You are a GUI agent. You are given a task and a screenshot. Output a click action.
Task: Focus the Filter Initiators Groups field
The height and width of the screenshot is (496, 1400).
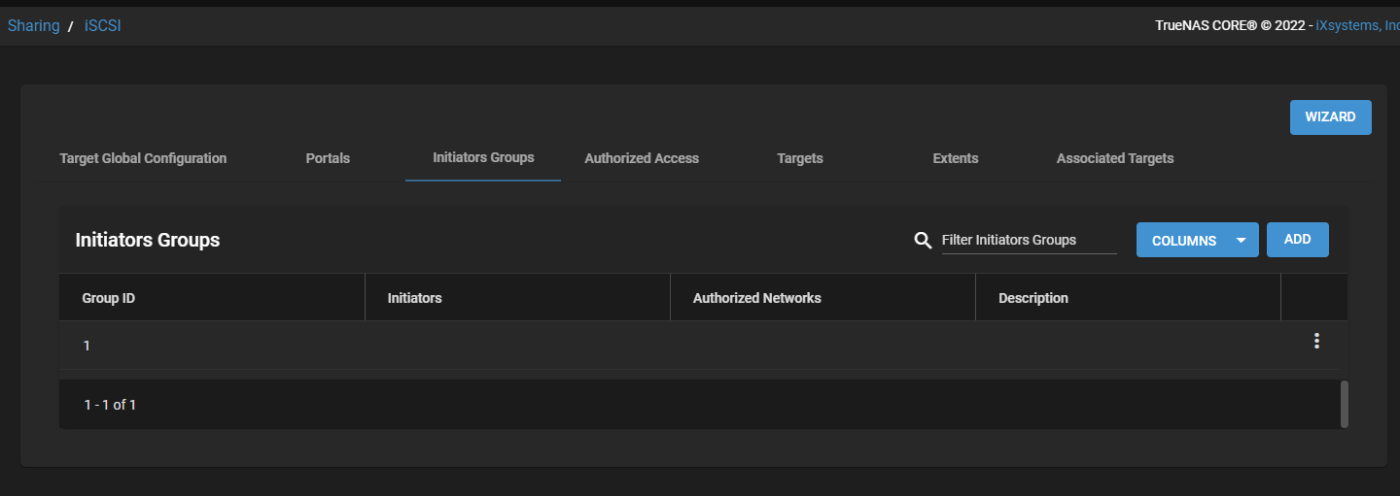click(x=1029, y=240)
